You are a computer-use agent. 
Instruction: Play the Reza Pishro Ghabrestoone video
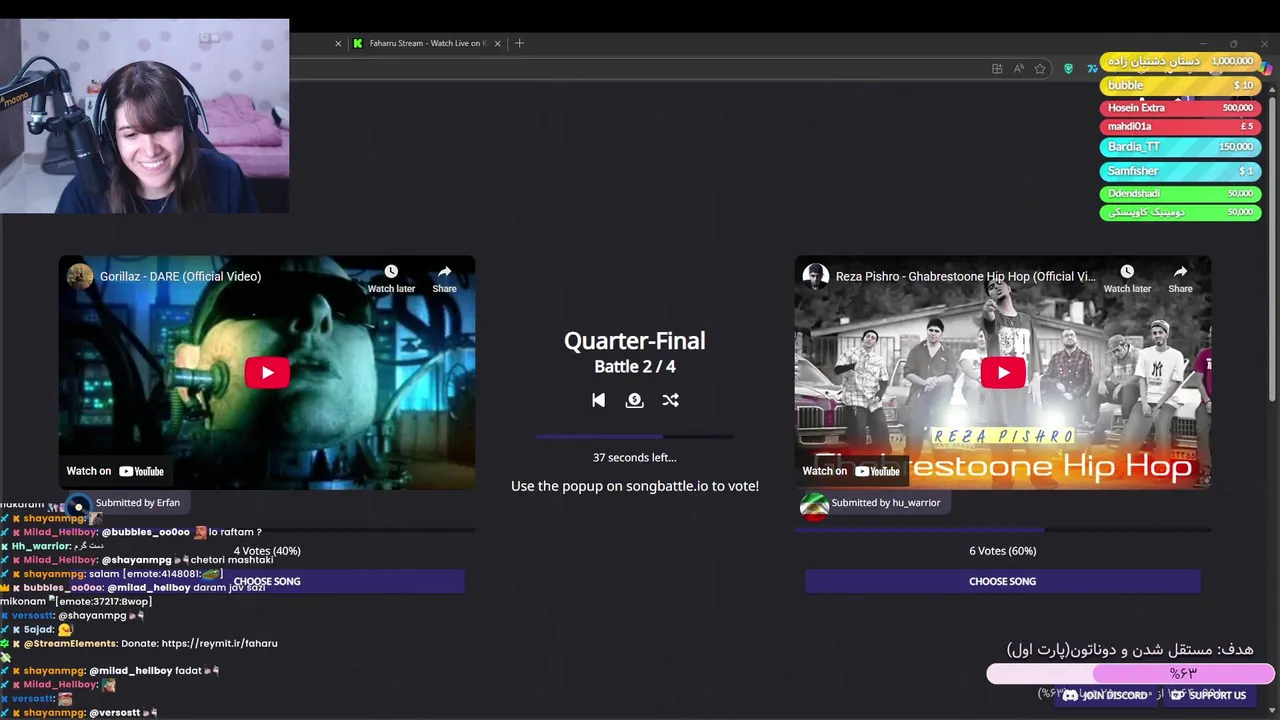pyautogui.click(x=1003, y=373)
